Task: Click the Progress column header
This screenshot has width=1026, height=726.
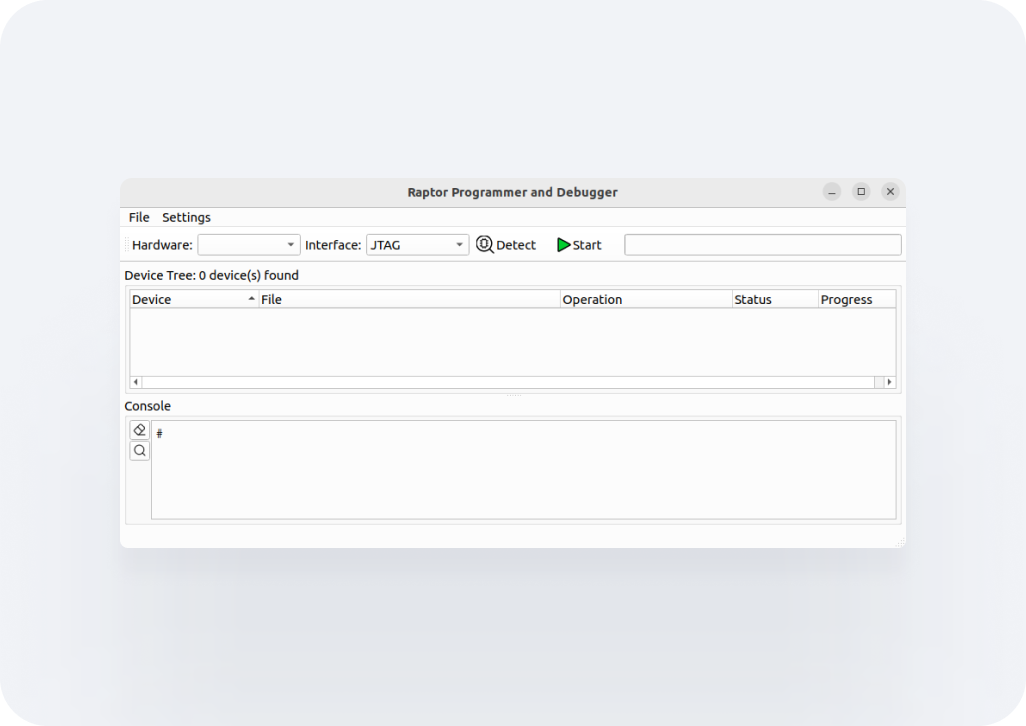Action: tap(857, 300)
